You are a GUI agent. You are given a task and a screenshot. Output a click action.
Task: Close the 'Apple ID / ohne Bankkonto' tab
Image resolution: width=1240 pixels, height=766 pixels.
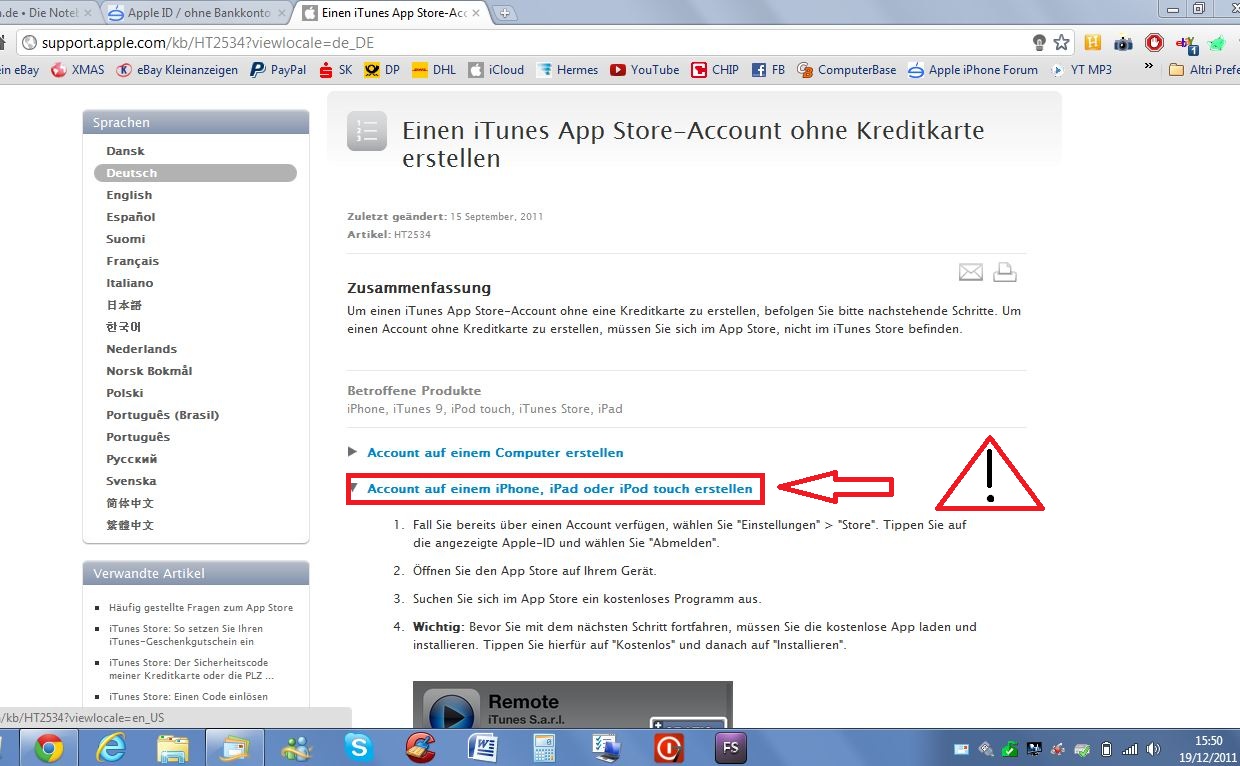[x=281, y=13]
